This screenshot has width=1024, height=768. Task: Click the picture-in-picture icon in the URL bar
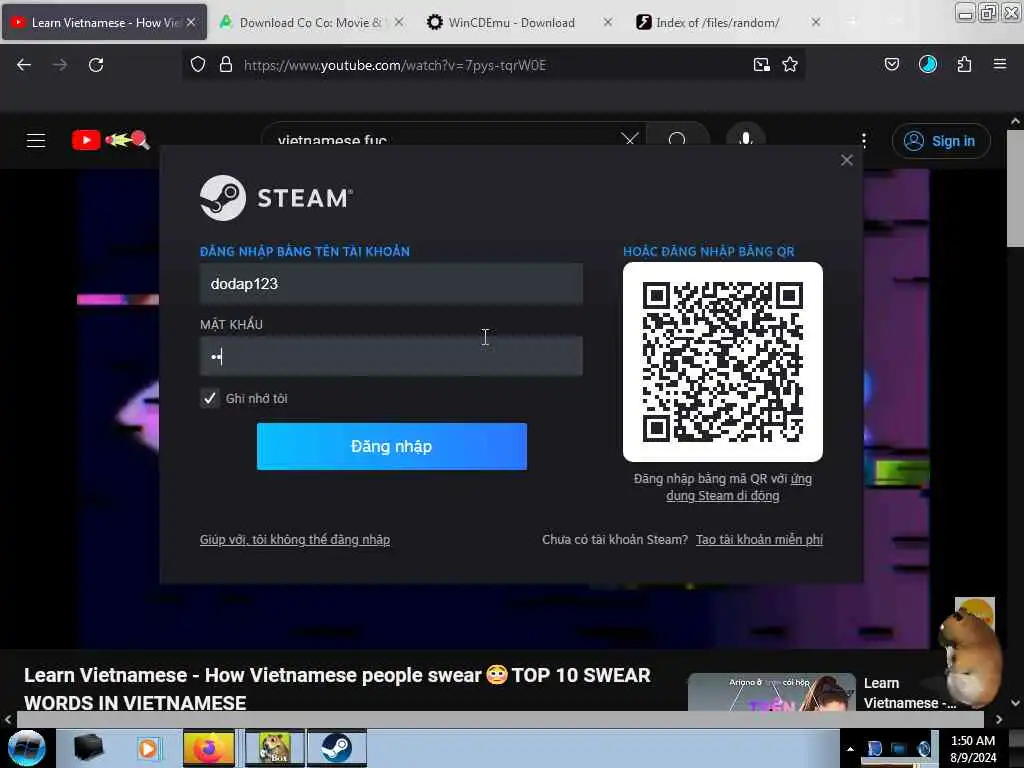[x=761, y=65]
